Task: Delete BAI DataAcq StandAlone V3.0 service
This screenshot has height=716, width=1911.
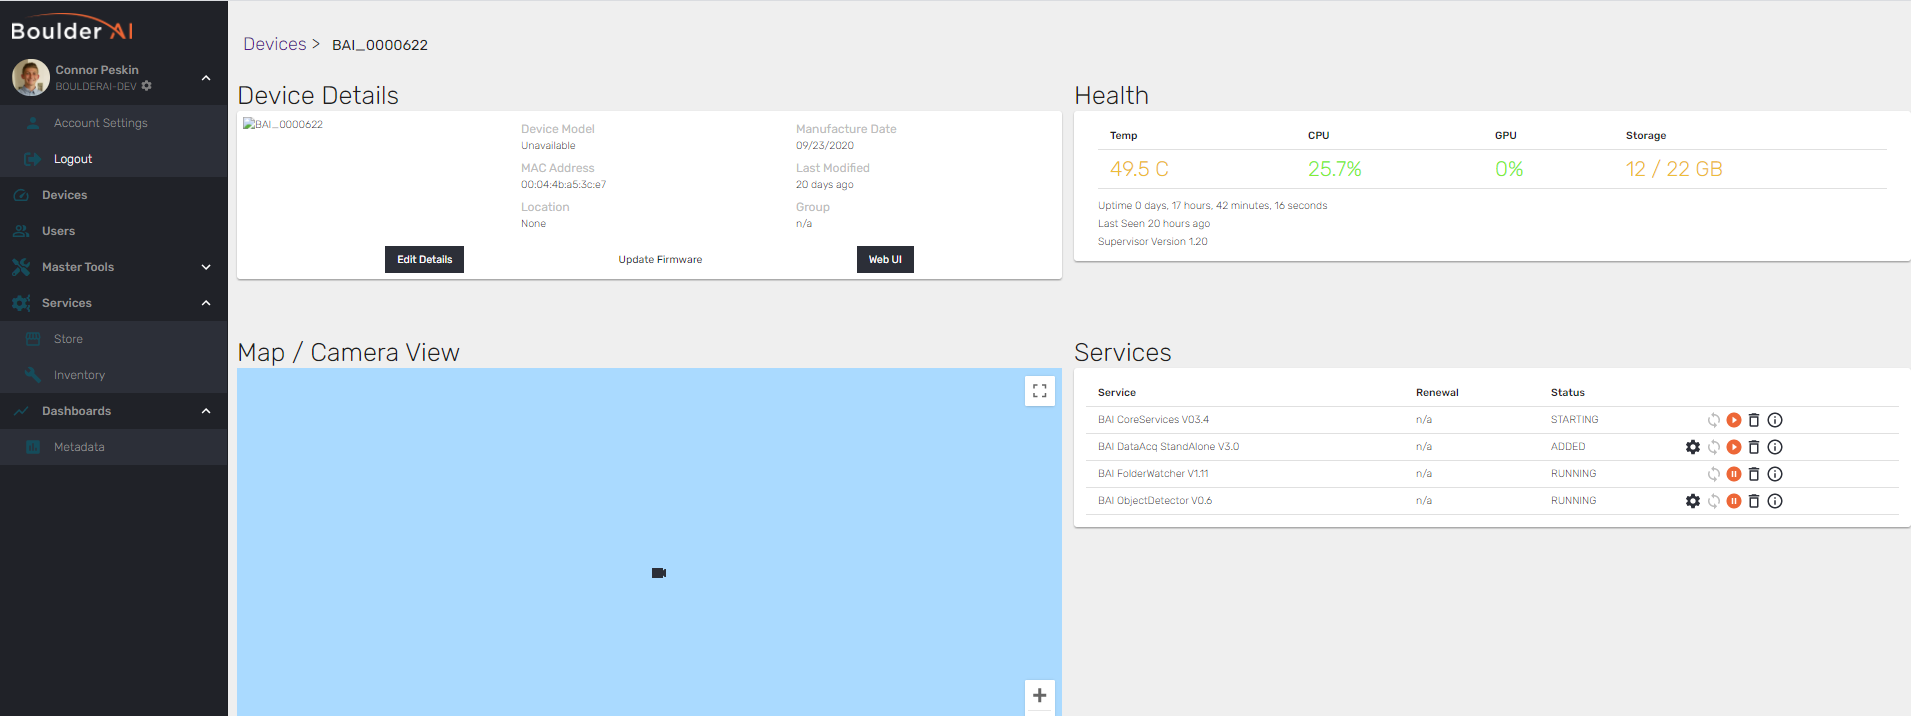Action: [1754, 447]
